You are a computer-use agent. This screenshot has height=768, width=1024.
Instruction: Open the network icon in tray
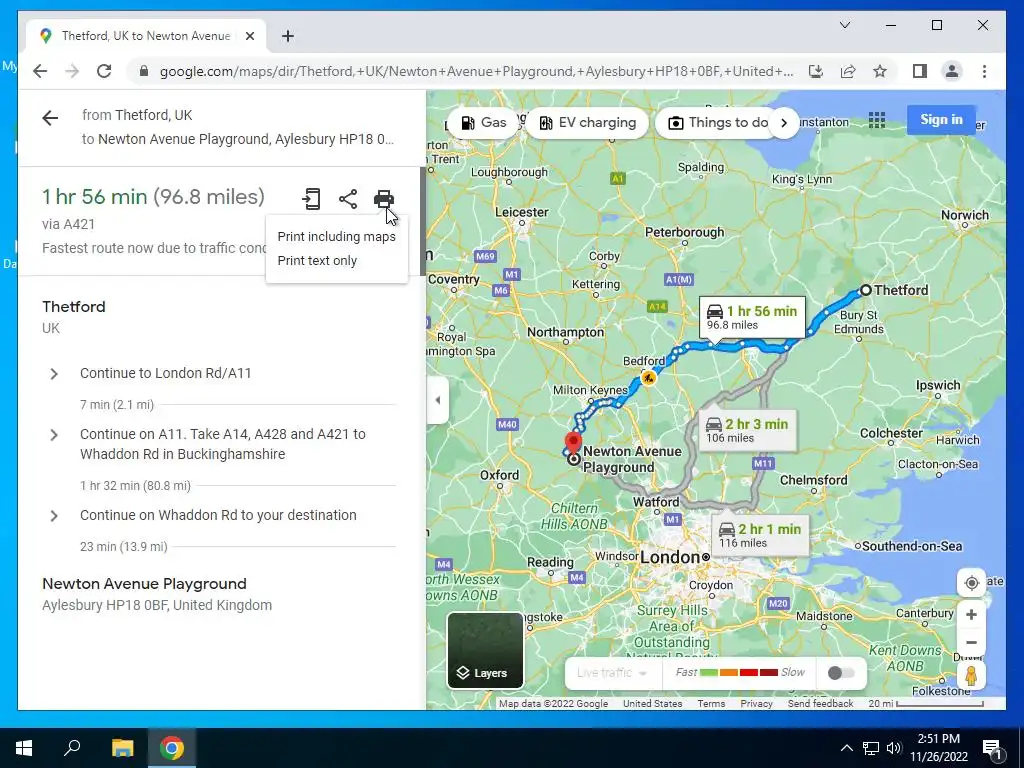(871, 748)
